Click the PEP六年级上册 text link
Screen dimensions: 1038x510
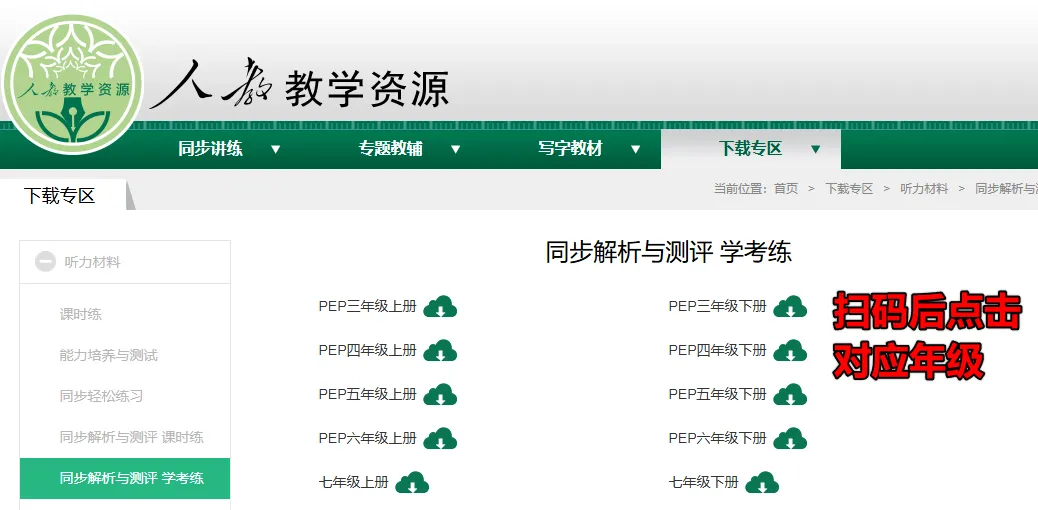coord(367,438)
